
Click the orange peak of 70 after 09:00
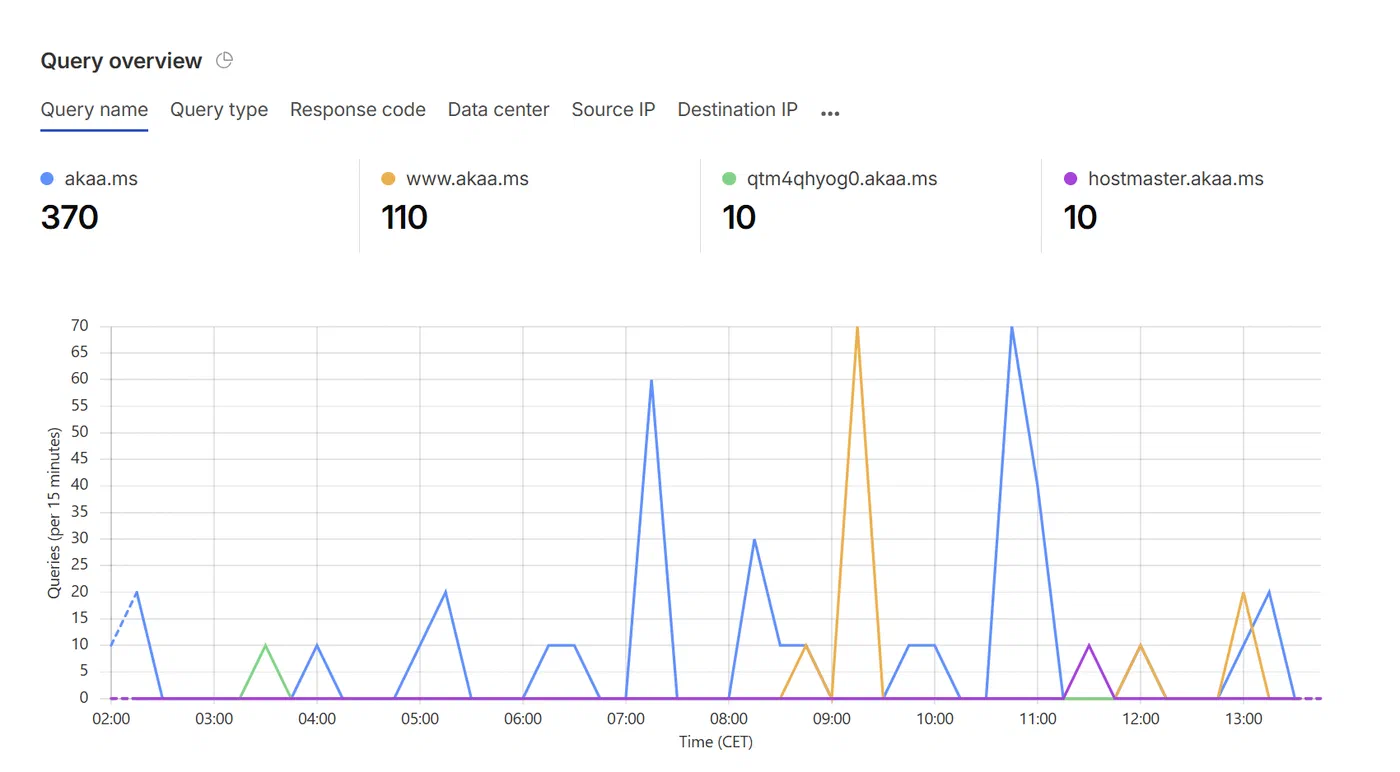point(857,327)
